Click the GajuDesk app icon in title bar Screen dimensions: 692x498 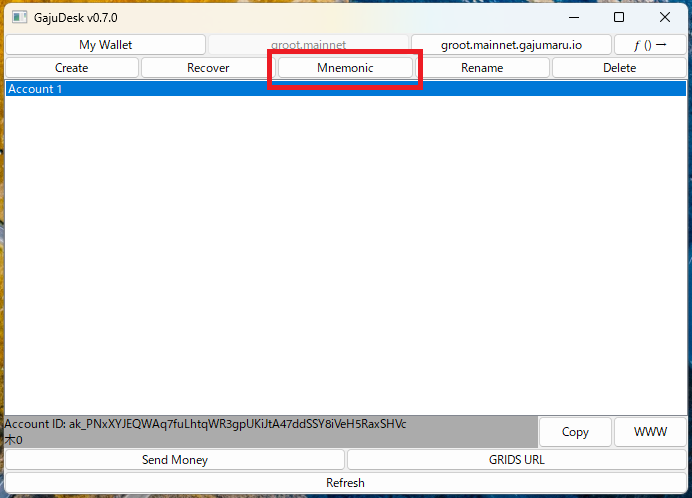click(19, 17)
